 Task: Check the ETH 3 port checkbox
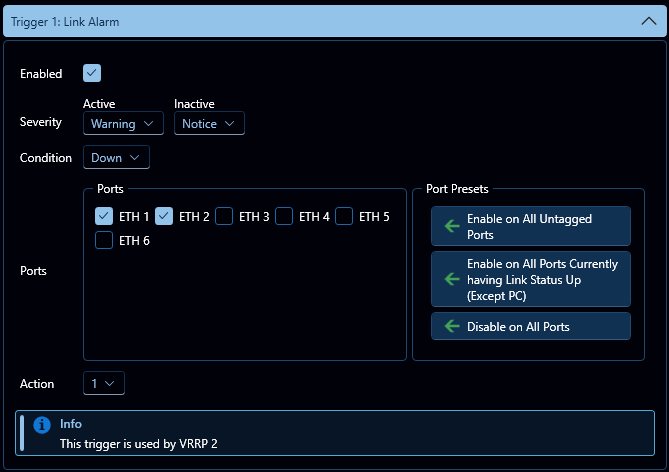point(224,216)
